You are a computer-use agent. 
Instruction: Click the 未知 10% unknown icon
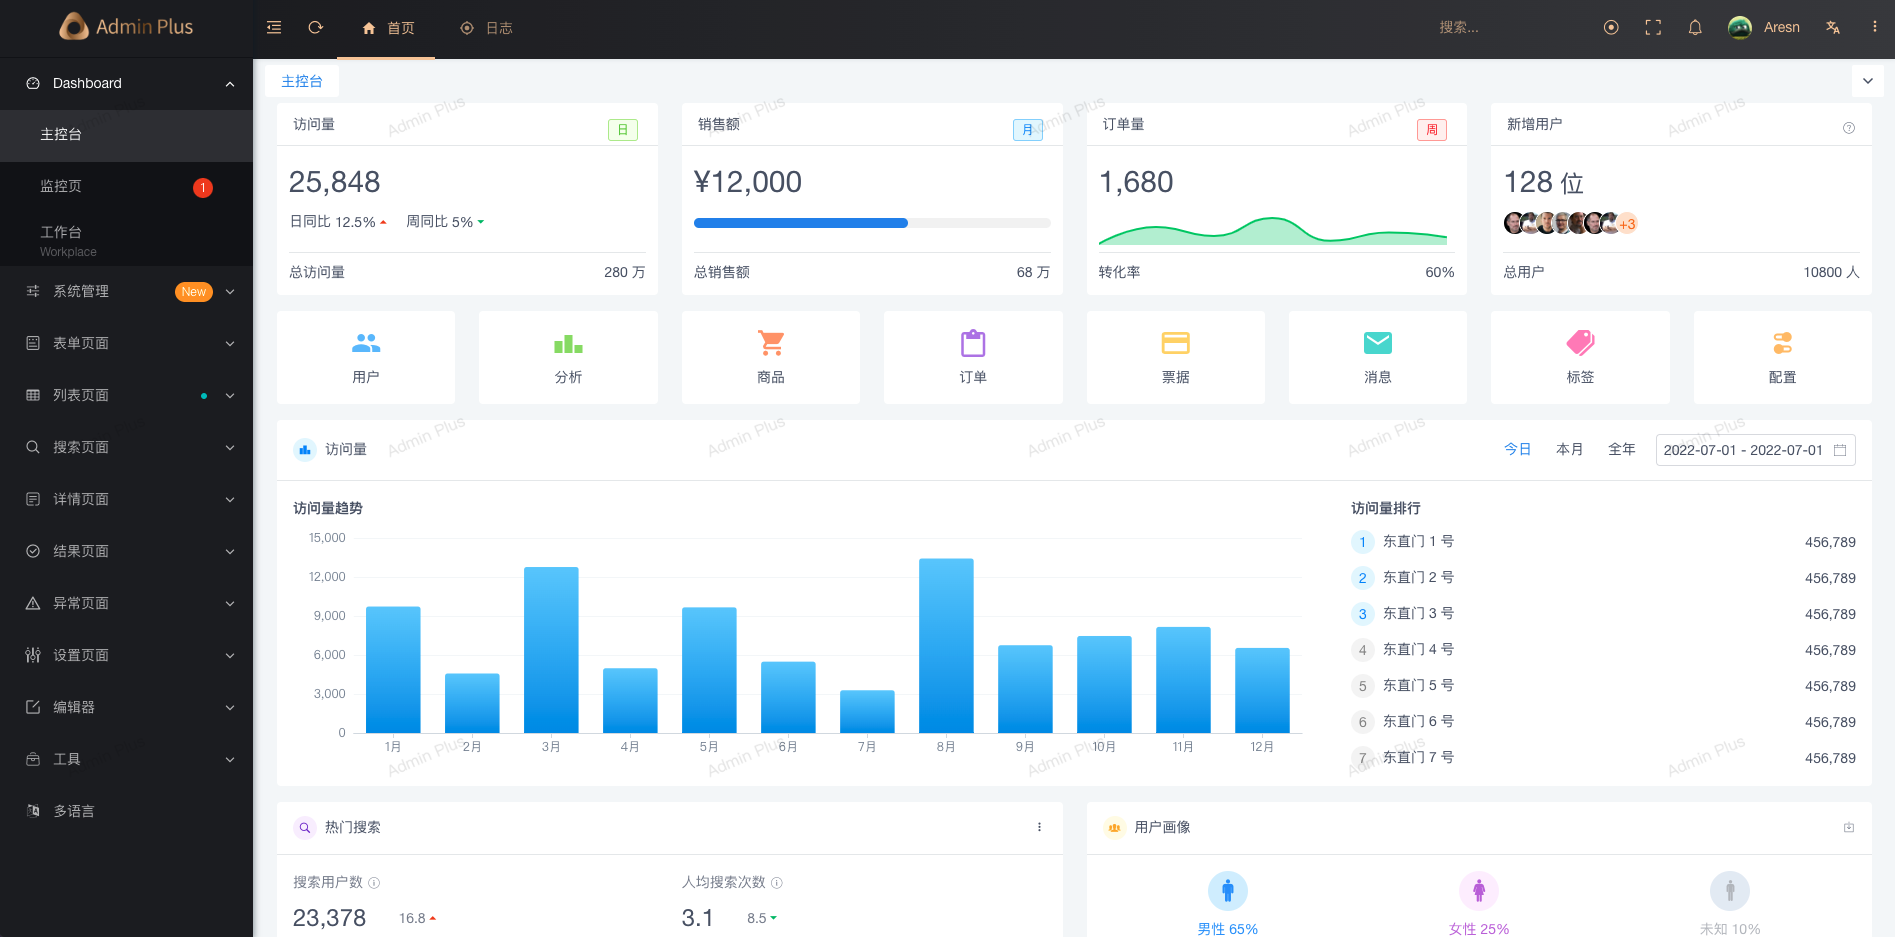coord(1730,891)
